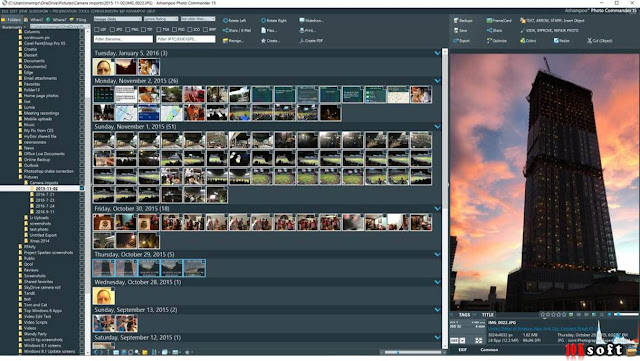This screenshot has width=640, height=361.
Task: Toggle the TGA file type checkbox
Action: 159,30
